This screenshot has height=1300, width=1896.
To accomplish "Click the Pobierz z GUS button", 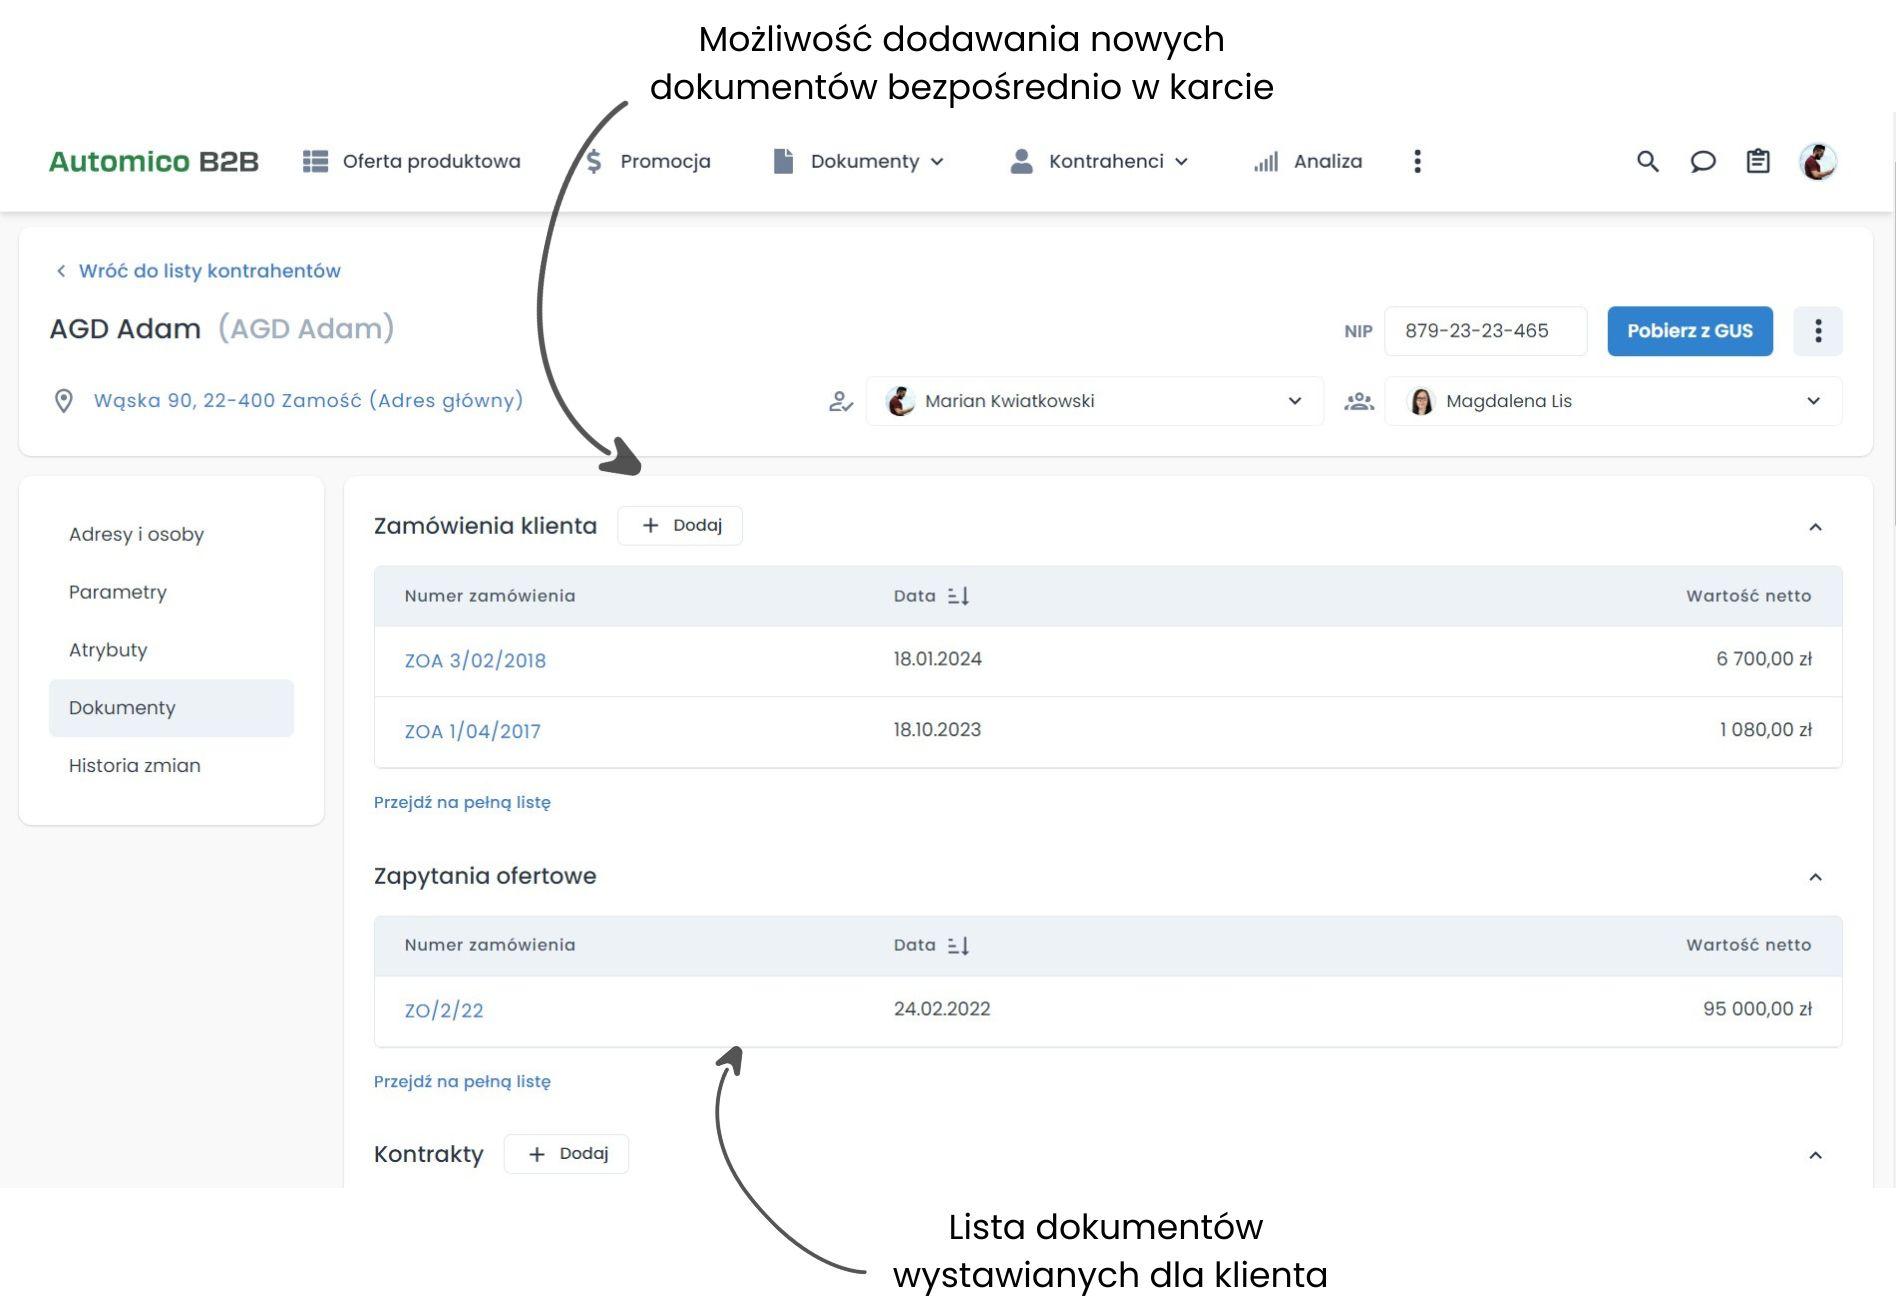I will tap(1689, 331).
